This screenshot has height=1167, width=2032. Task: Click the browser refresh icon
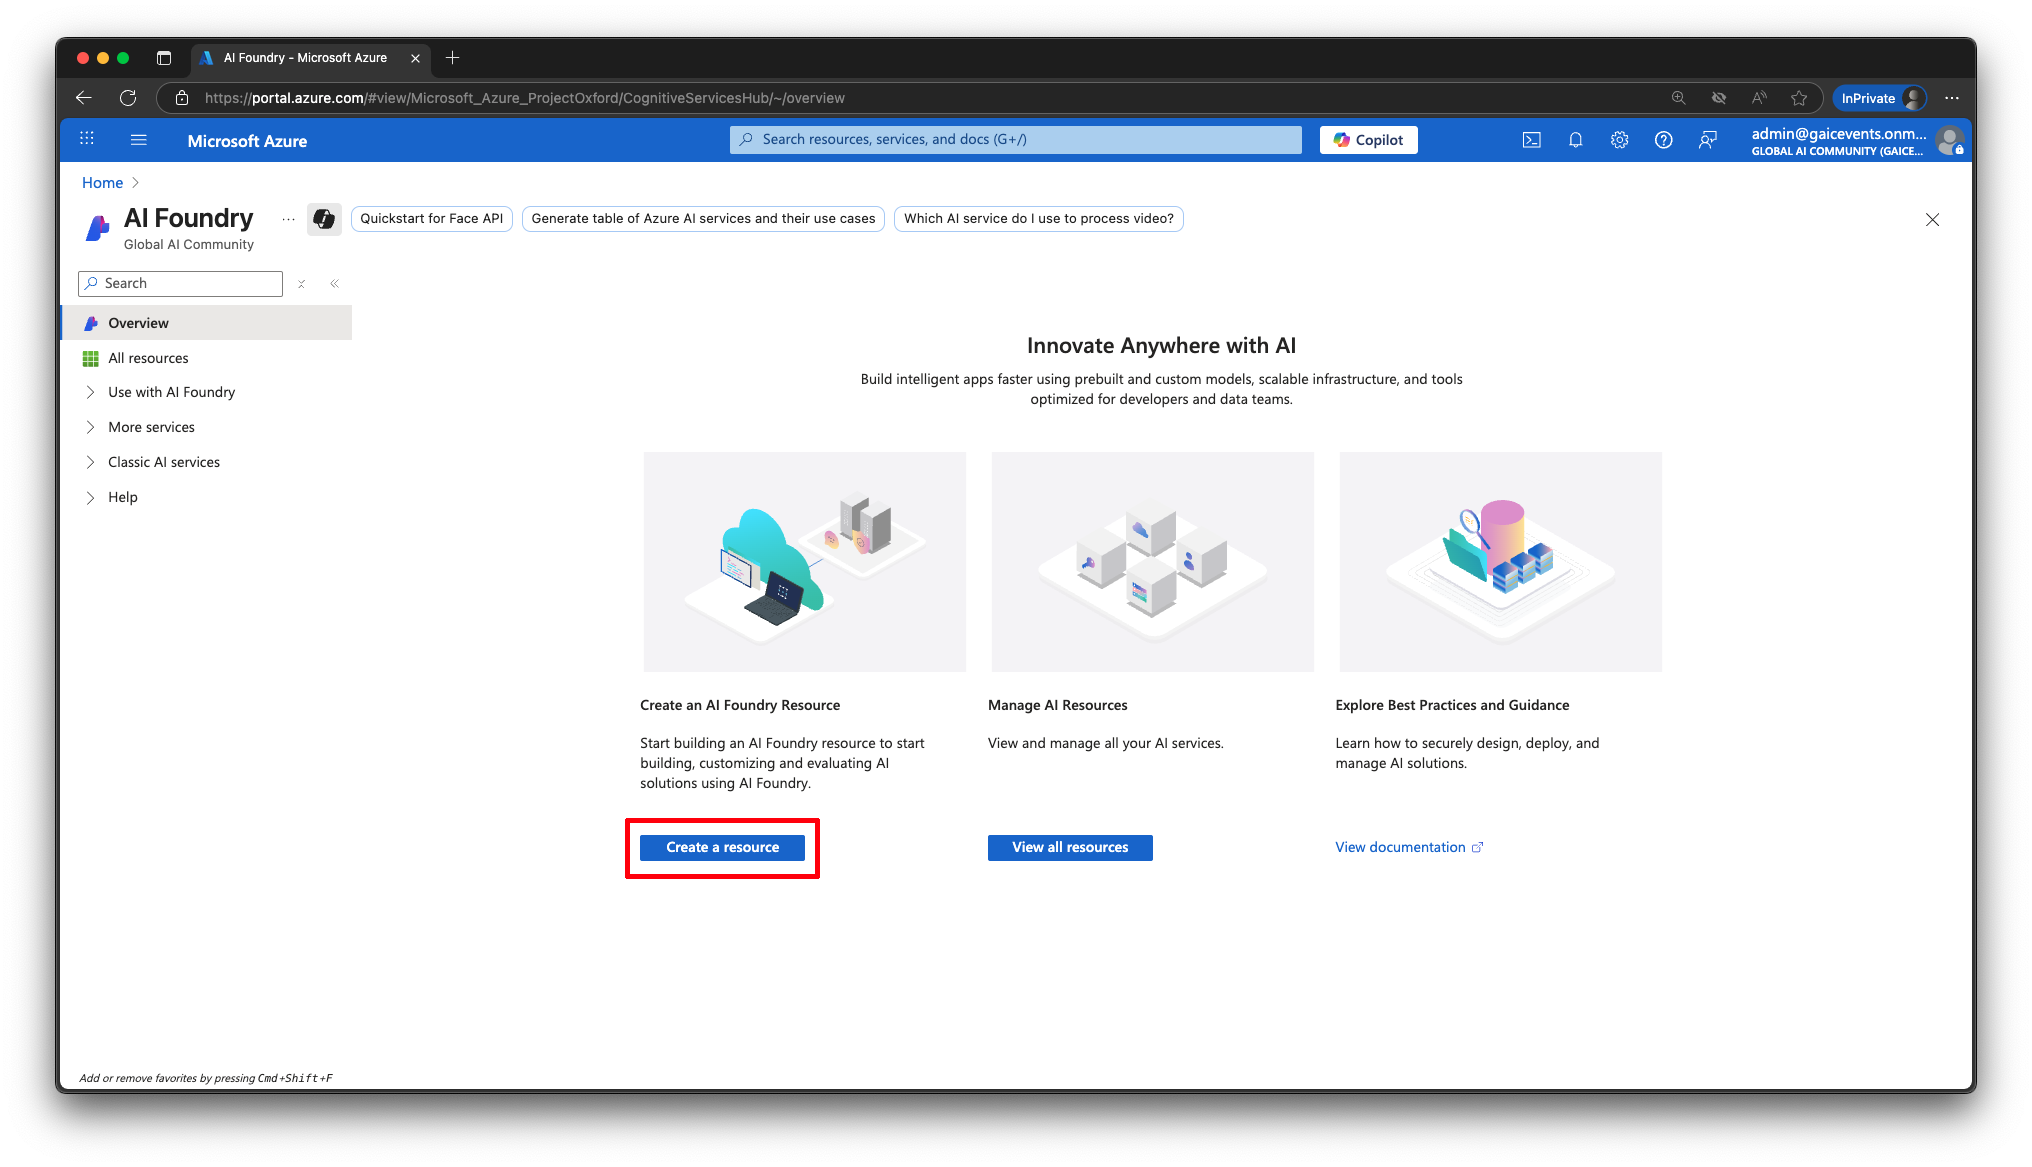point(128,98)
